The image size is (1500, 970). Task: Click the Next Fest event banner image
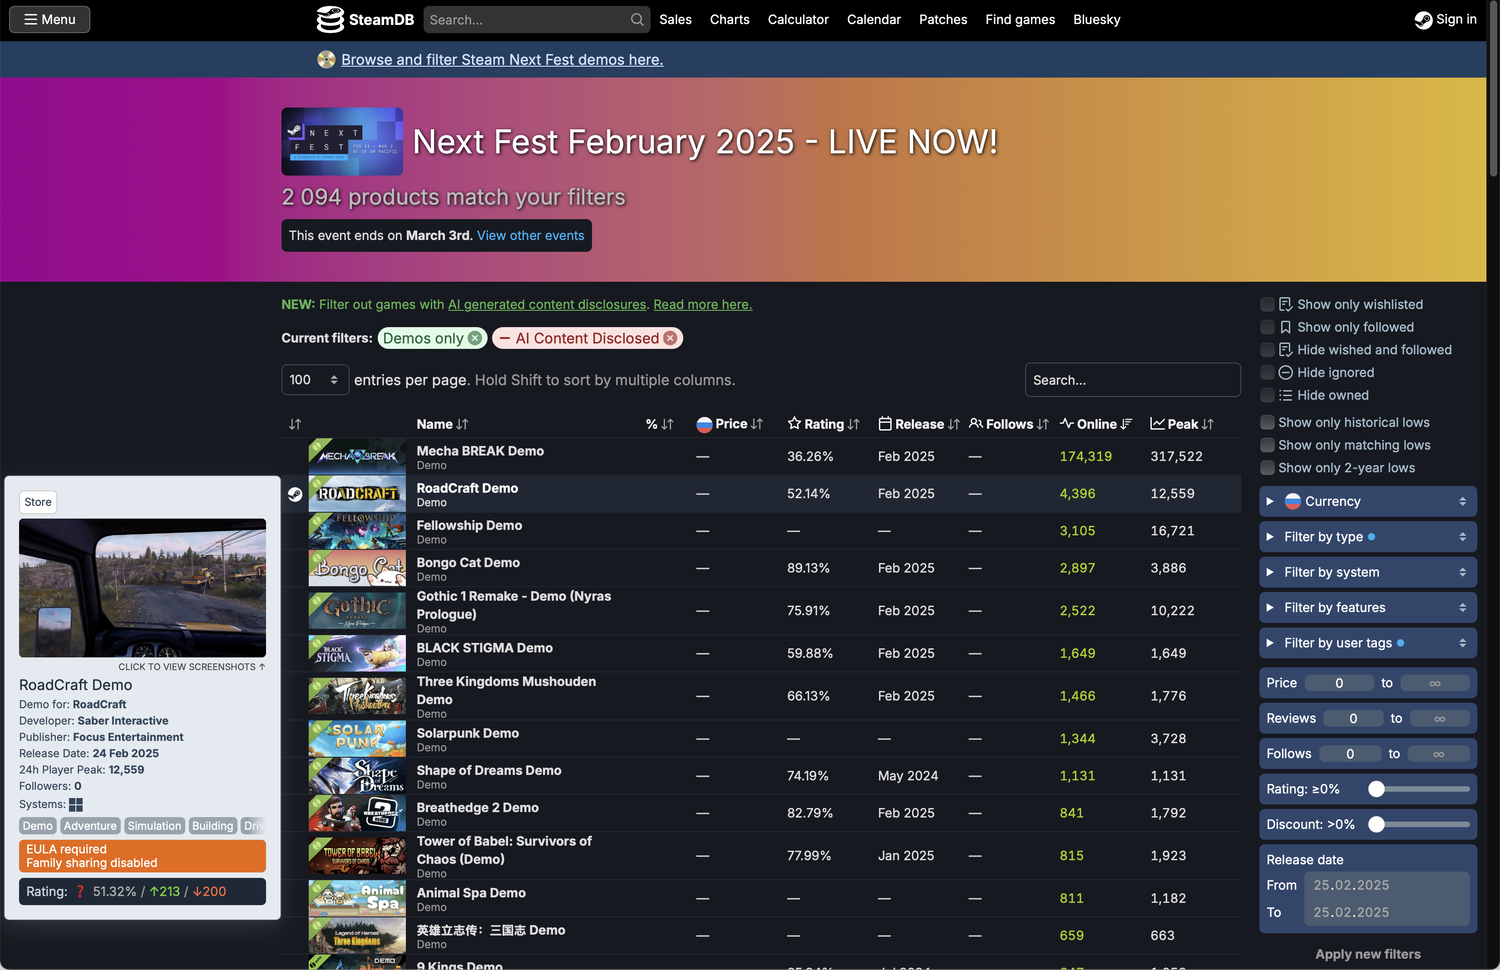tap(342, 142)
